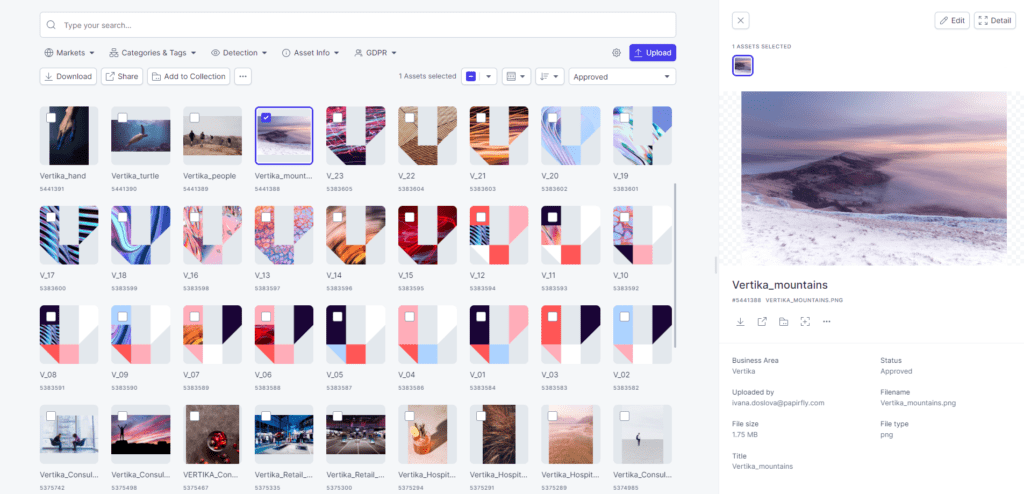The image size is (1024, 494).
Task: Check the V_15 asset checkbox
Action: point(409,217)
